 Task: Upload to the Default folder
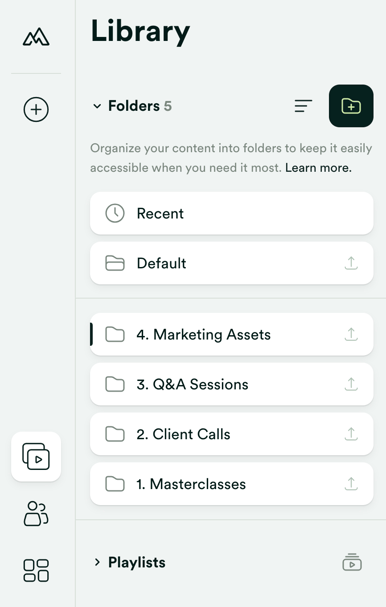[x=351, y=263]
